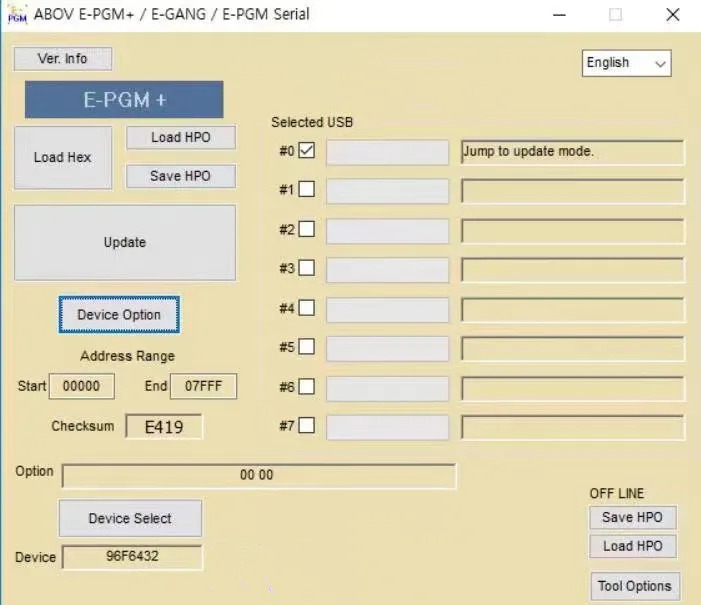The image size is (701, 605).
Task: Click the 'OFF LINE' label
Action: point(617,493)
